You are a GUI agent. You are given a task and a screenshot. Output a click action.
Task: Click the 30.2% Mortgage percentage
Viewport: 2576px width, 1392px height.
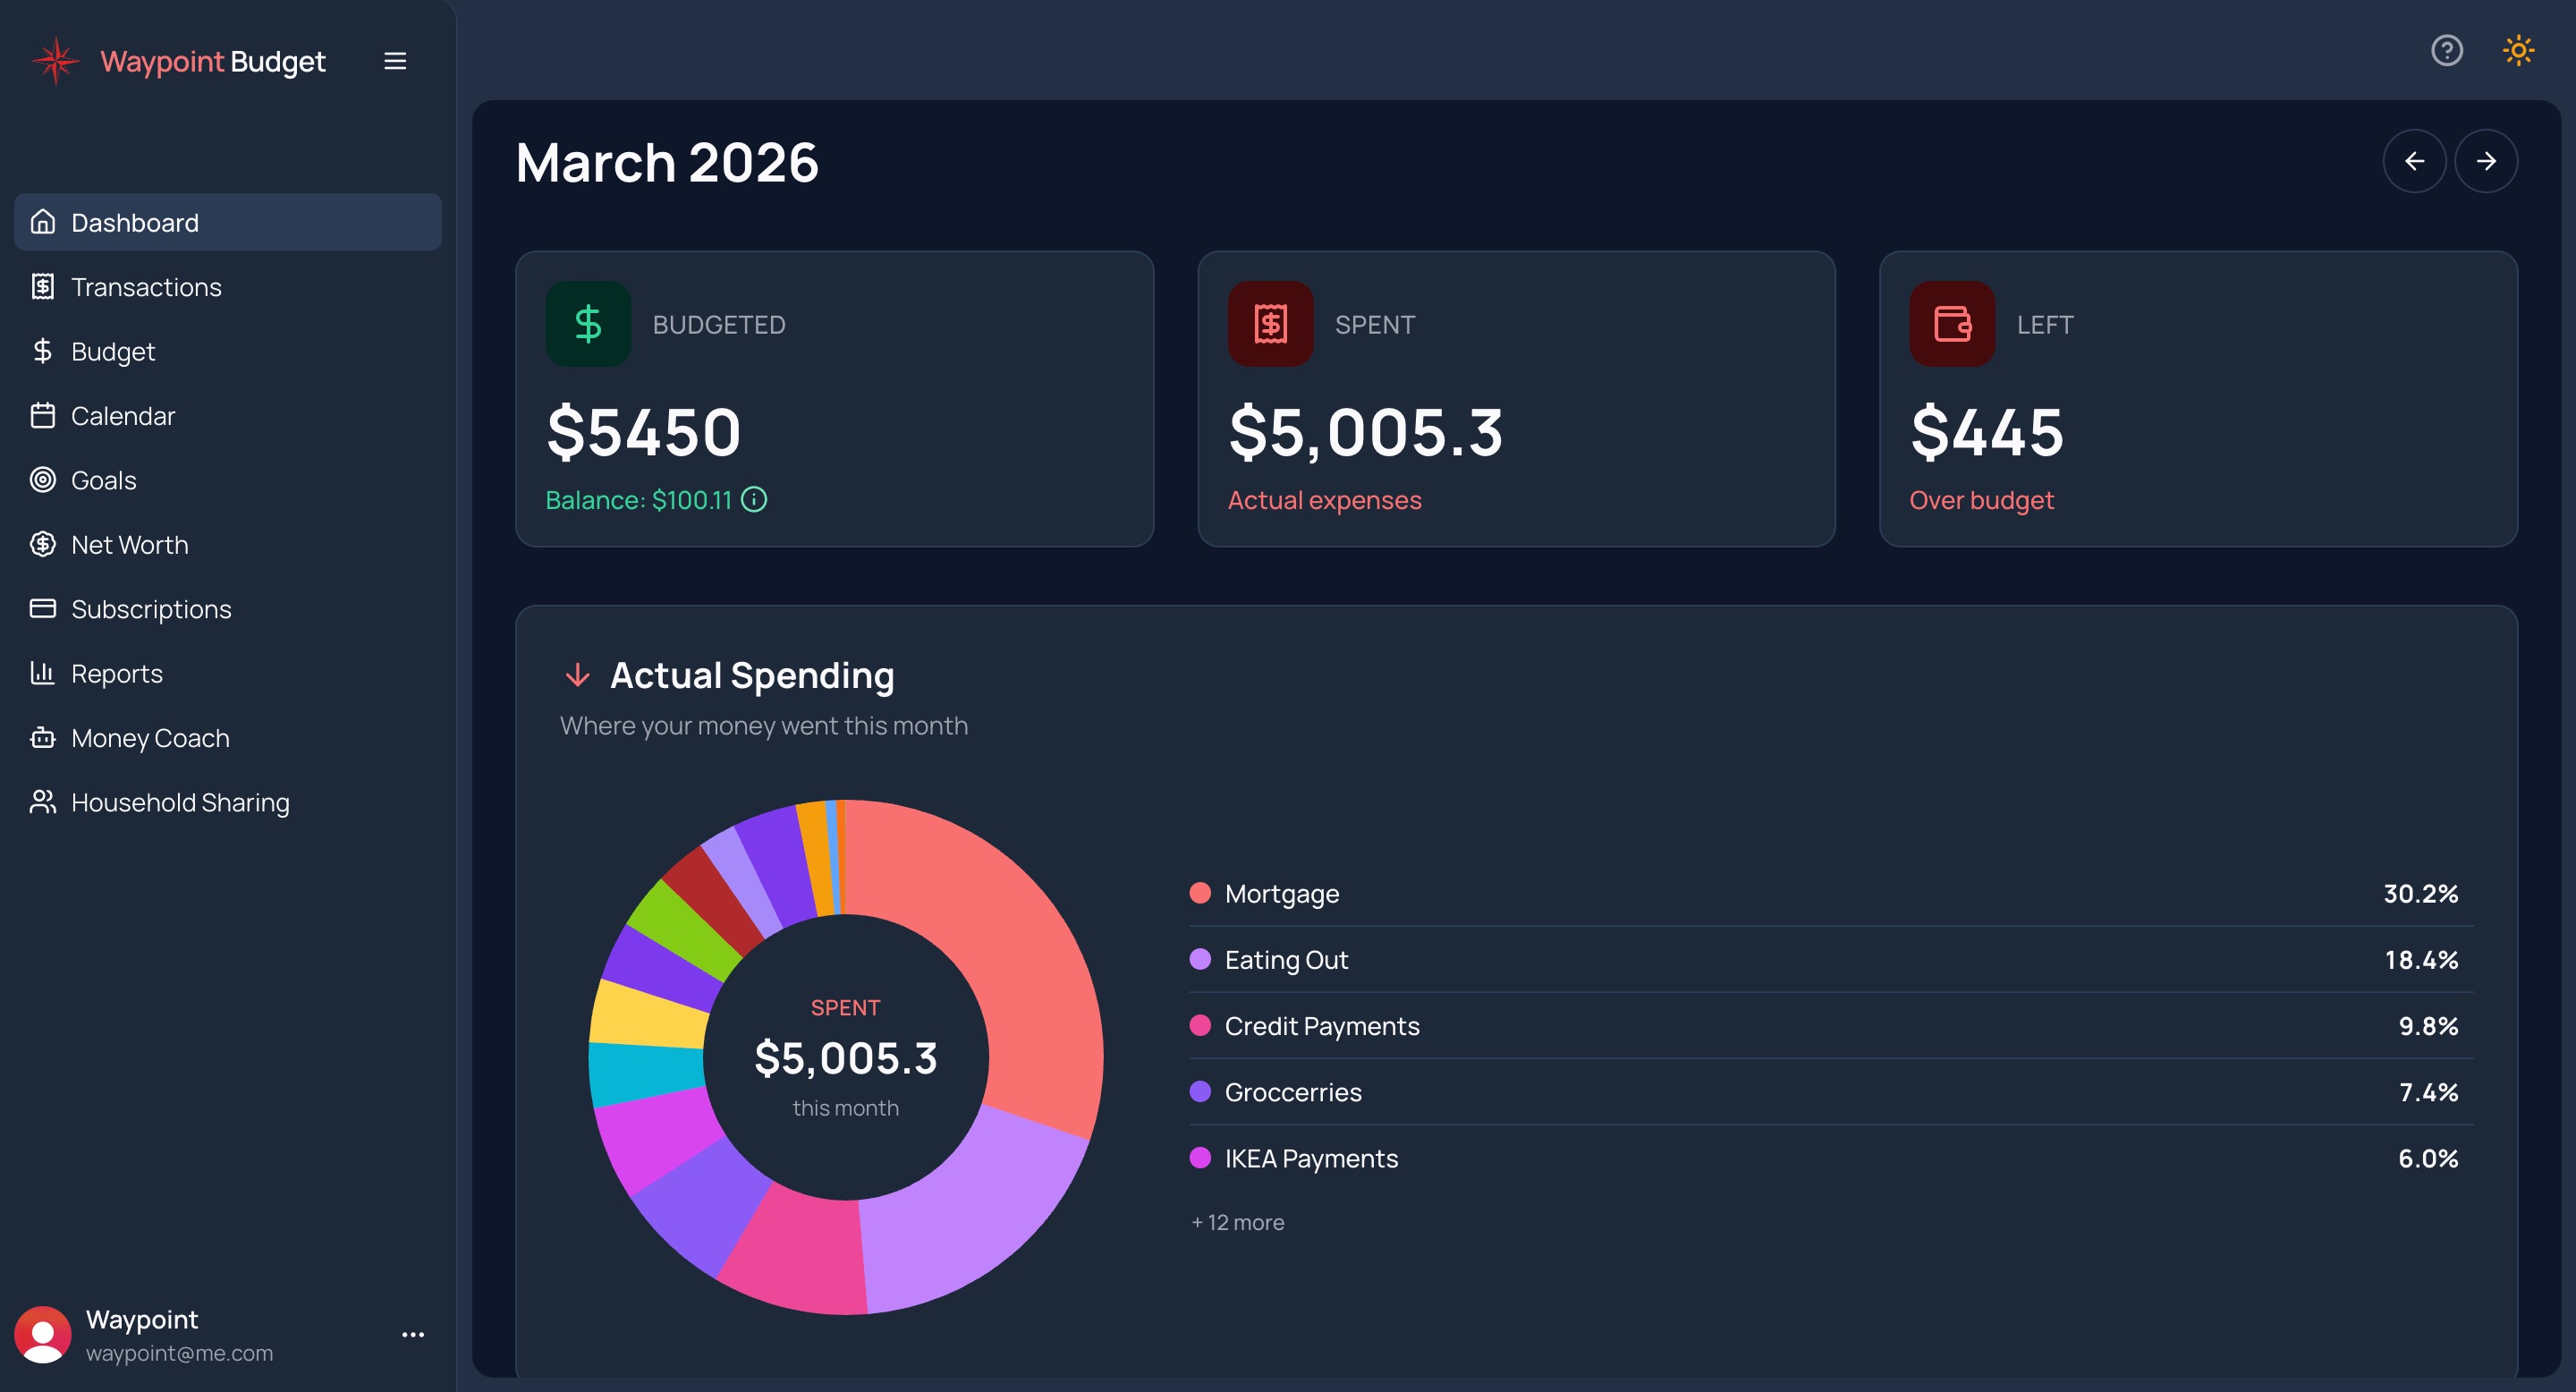coord(2420,893)
